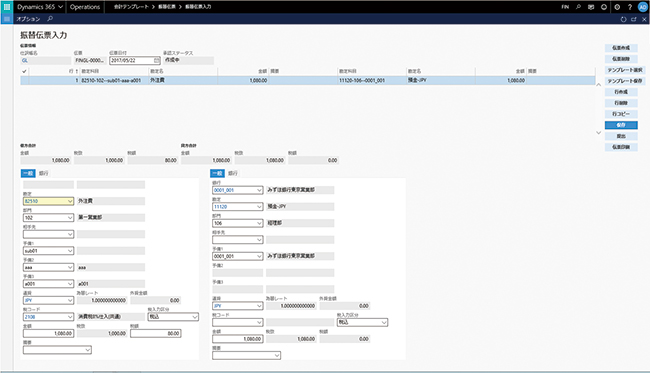Image resolution: width=650 pixels, height=373 pixels.
Task: Open the 82510 account dropdown
Action: [70, 201]
